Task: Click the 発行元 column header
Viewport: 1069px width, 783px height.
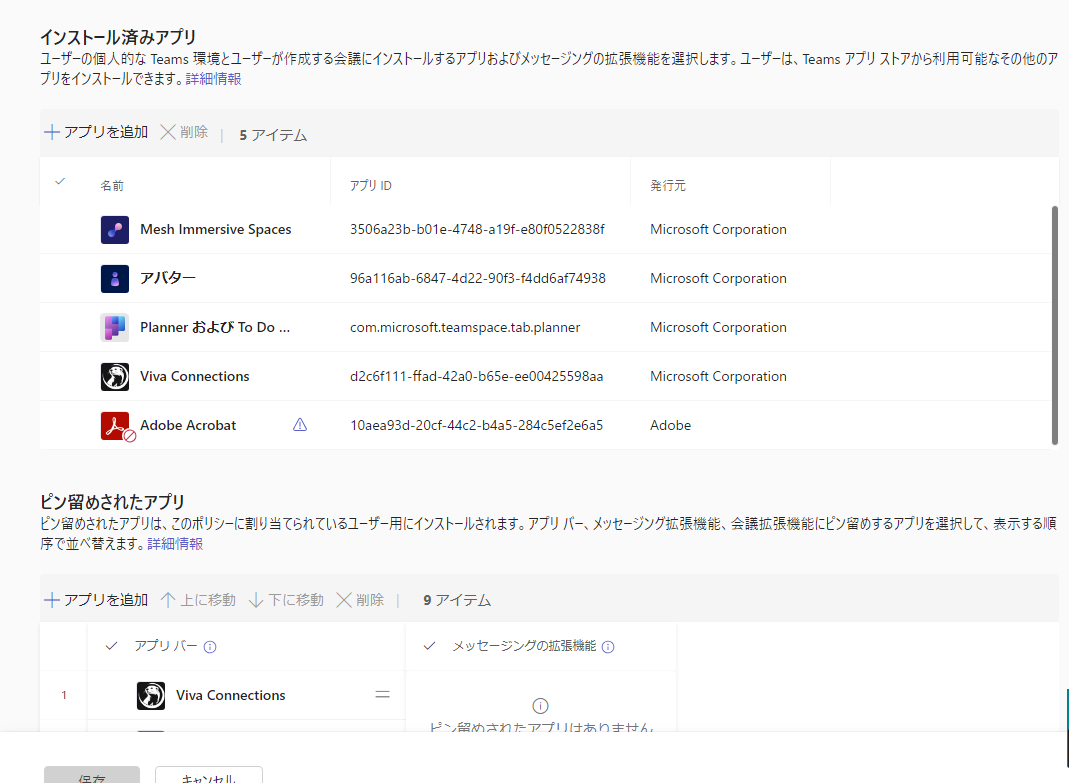Action: [x=668, y=186]
